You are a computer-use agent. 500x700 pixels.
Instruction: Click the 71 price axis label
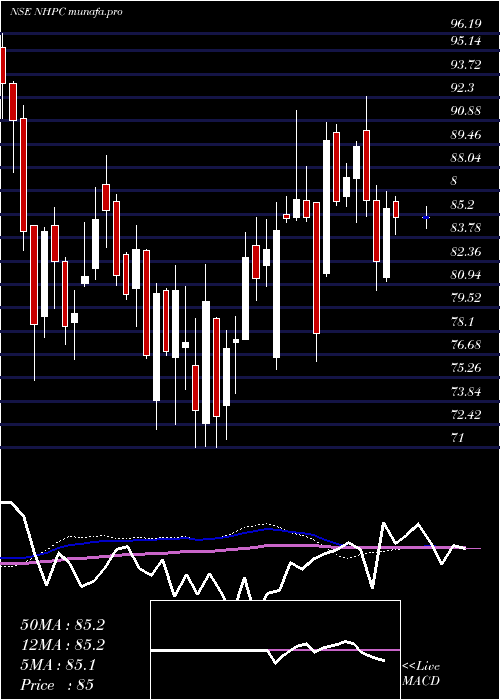pos(457,438)
